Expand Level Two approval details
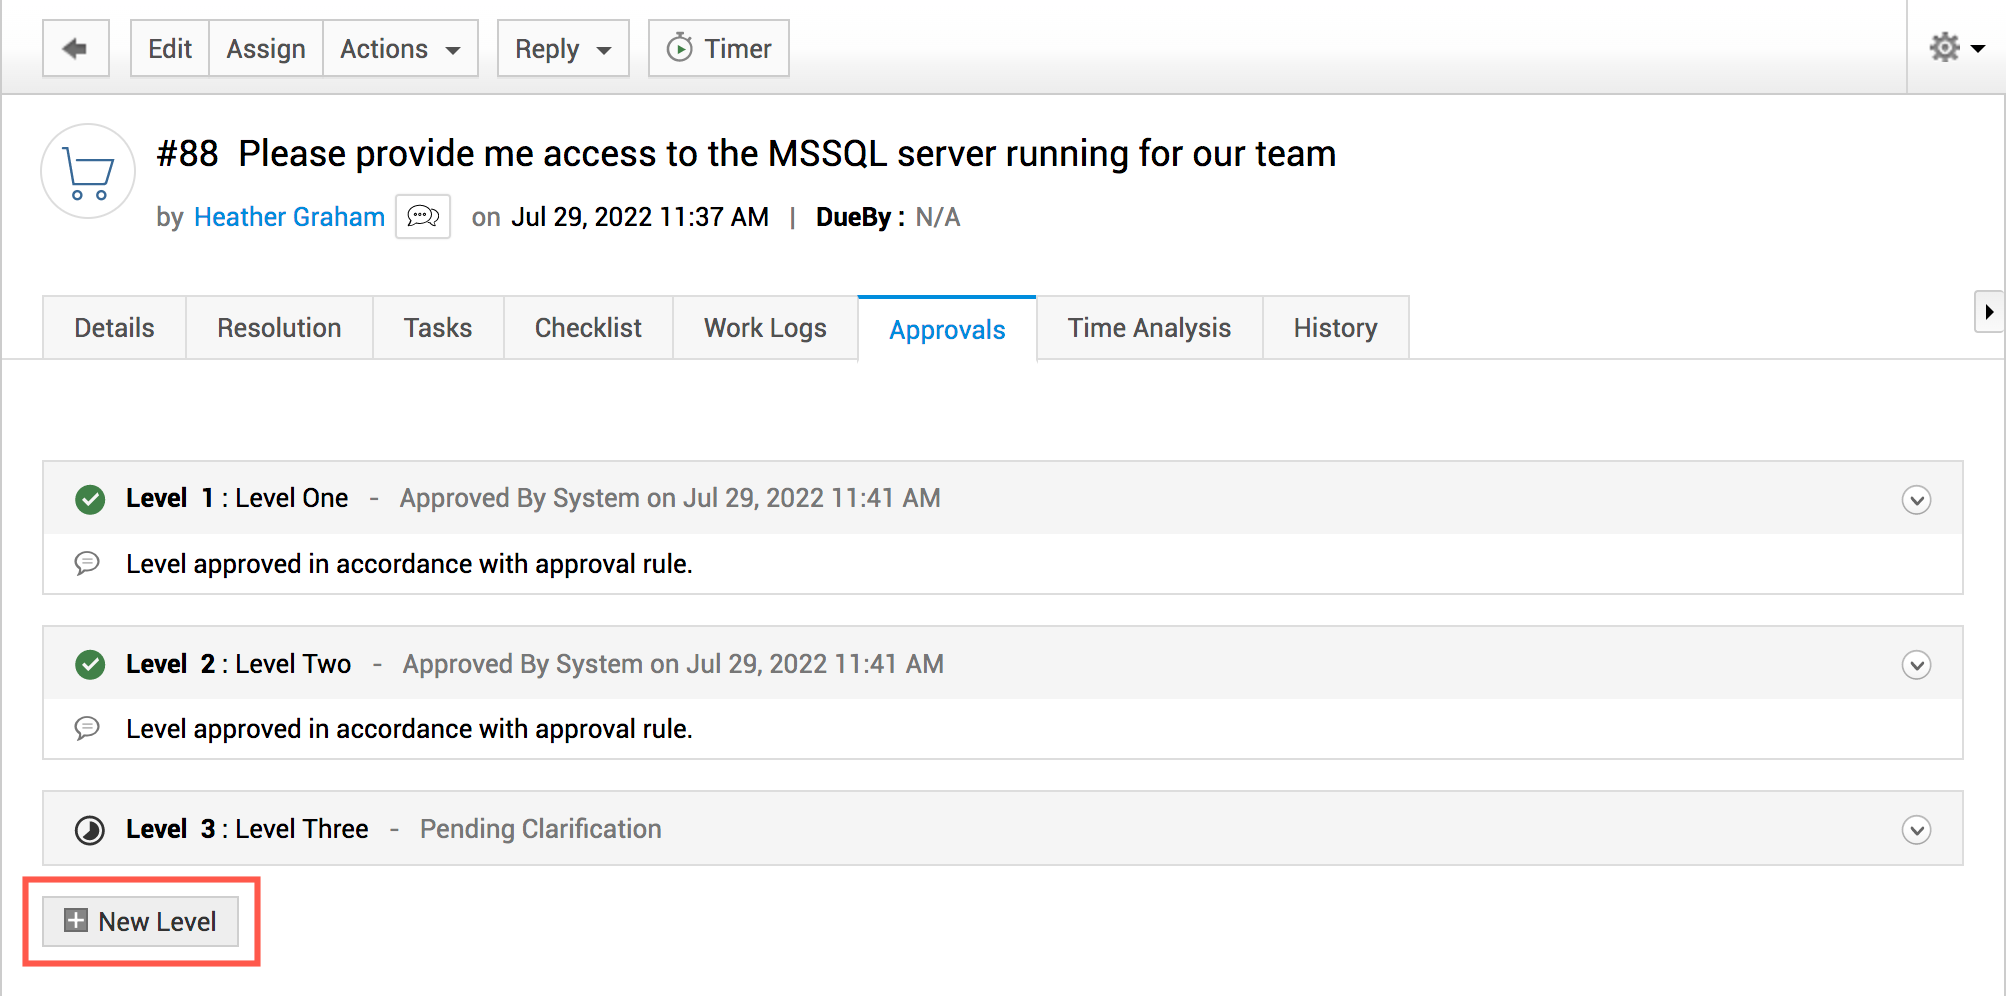2006x996 pixels. 1916,665
